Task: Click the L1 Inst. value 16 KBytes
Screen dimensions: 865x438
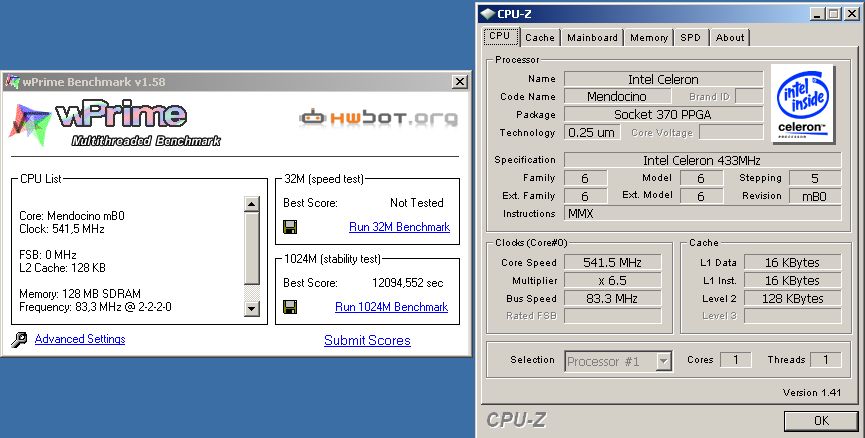Action: (792, 280)
